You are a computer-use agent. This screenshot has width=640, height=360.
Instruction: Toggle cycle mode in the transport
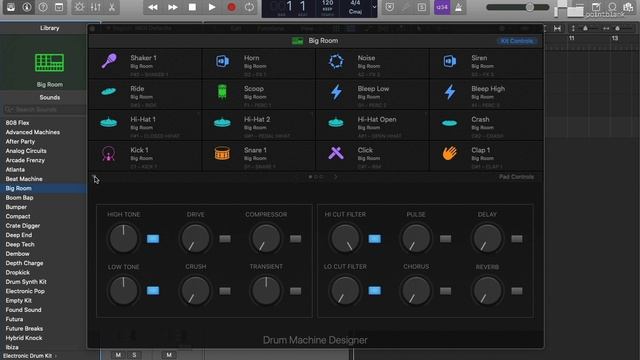[249, 7]
